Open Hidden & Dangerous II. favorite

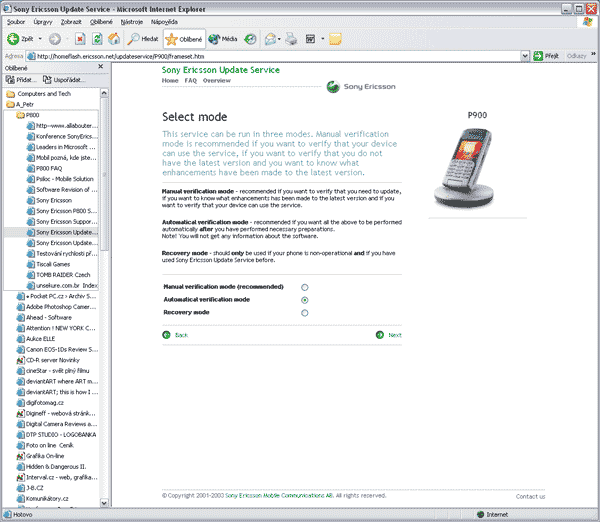(x=52, y=467)
